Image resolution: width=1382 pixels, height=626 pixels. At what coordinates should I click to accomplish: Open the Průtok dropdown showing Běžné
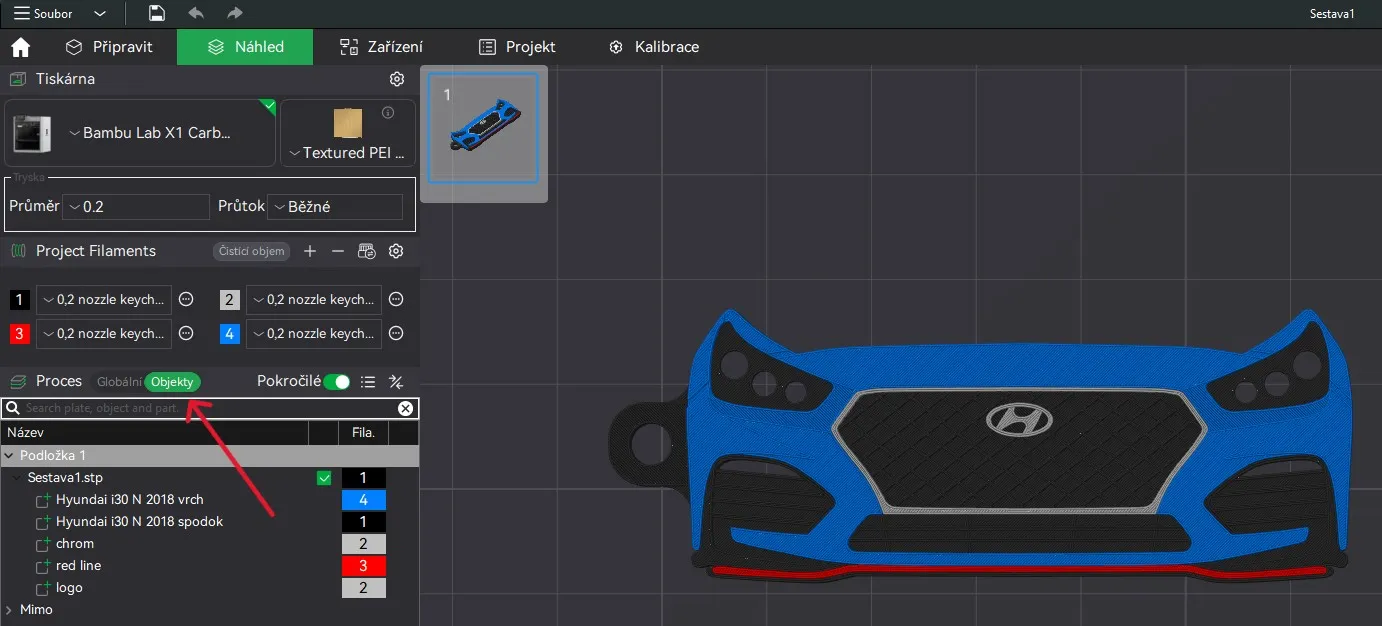334,206
